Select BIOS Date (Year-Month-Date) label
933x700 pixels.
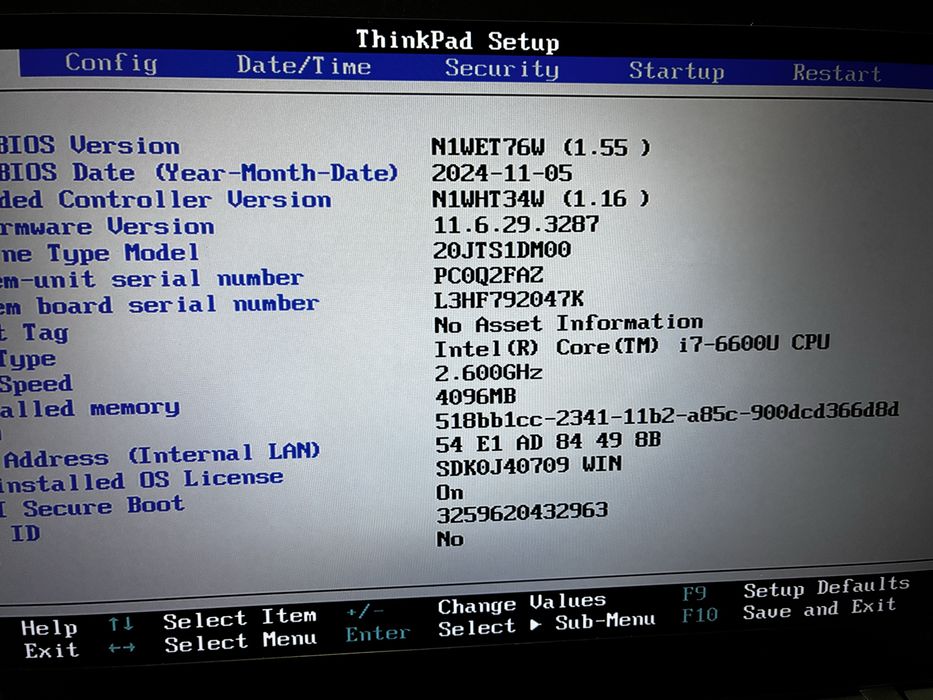point(199,173)
